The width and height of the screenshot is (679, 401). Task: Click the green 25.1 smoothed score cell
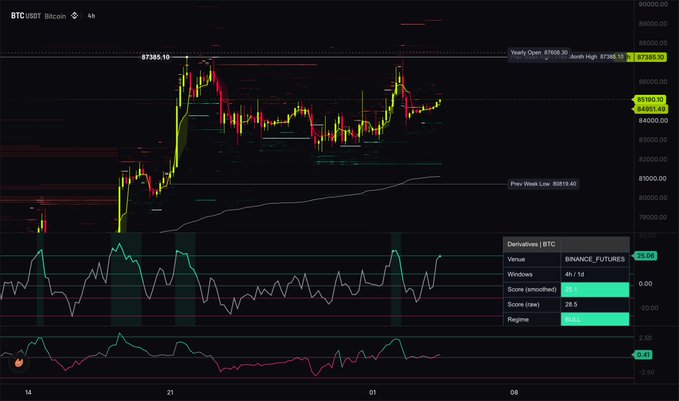pos(595,289)
